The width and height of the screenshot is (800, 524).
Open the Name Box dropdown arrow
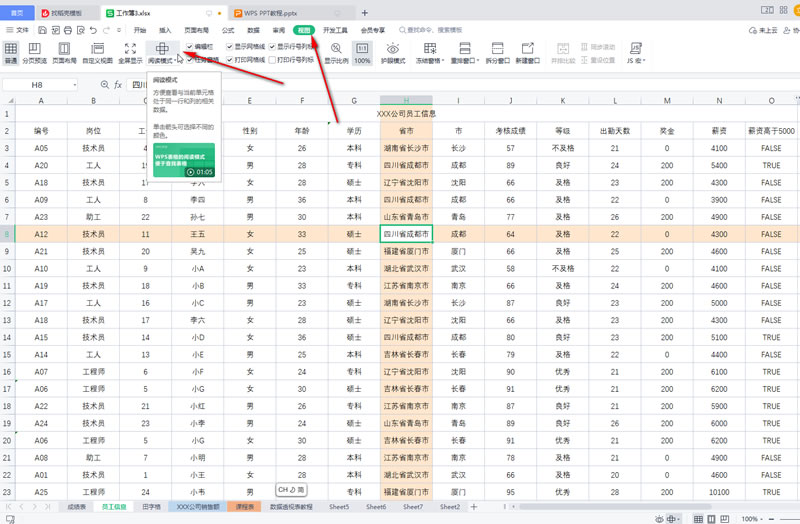tap(75, 85)
